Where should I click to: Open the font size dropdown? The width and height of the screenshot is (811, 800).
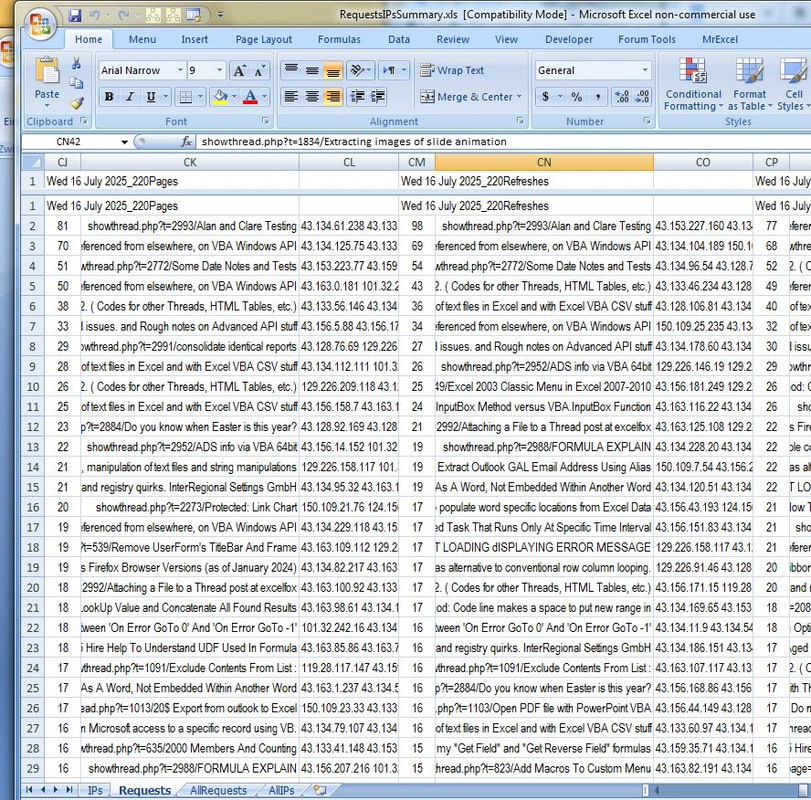(x=220, y=70)
